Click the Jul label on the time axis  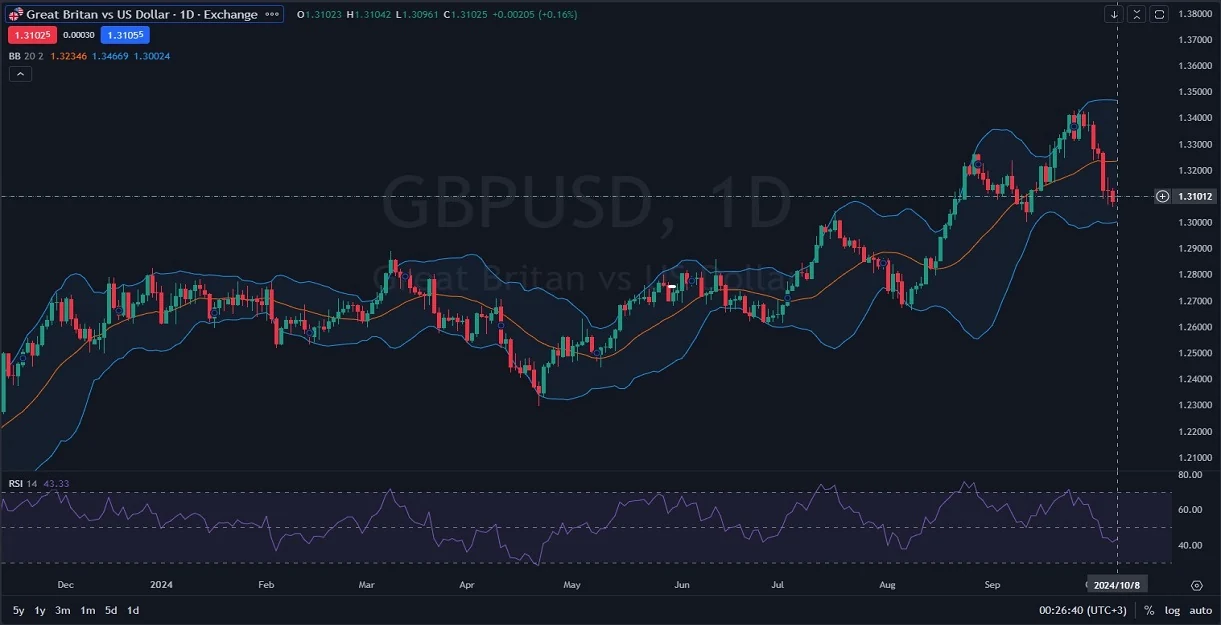[x=777, y=584]
